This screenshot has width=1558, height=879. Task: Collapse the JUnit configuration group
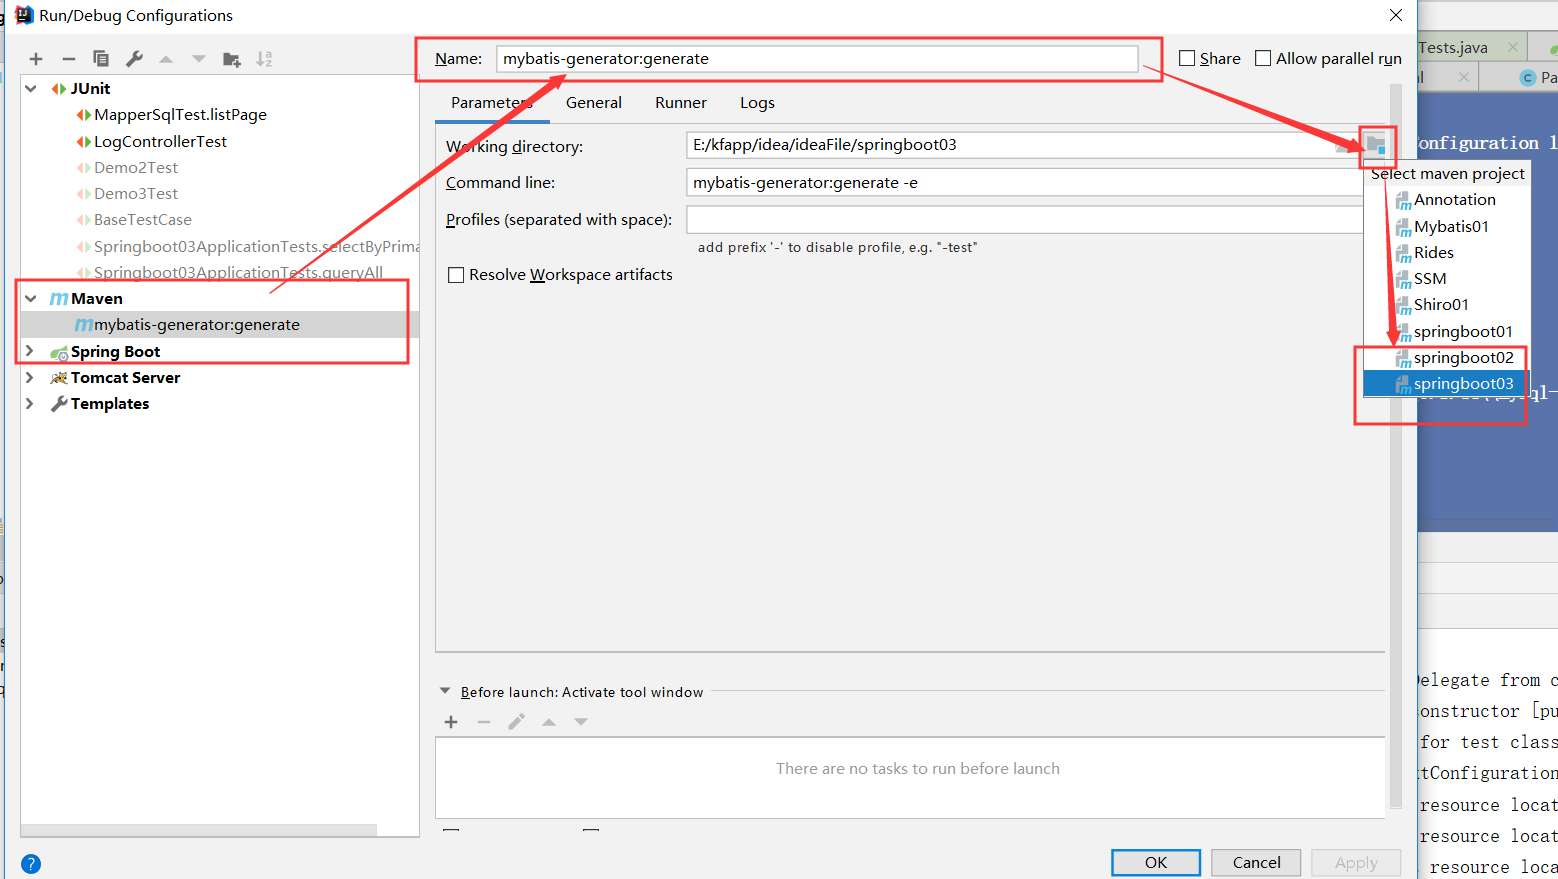click(x=29, y=88)
